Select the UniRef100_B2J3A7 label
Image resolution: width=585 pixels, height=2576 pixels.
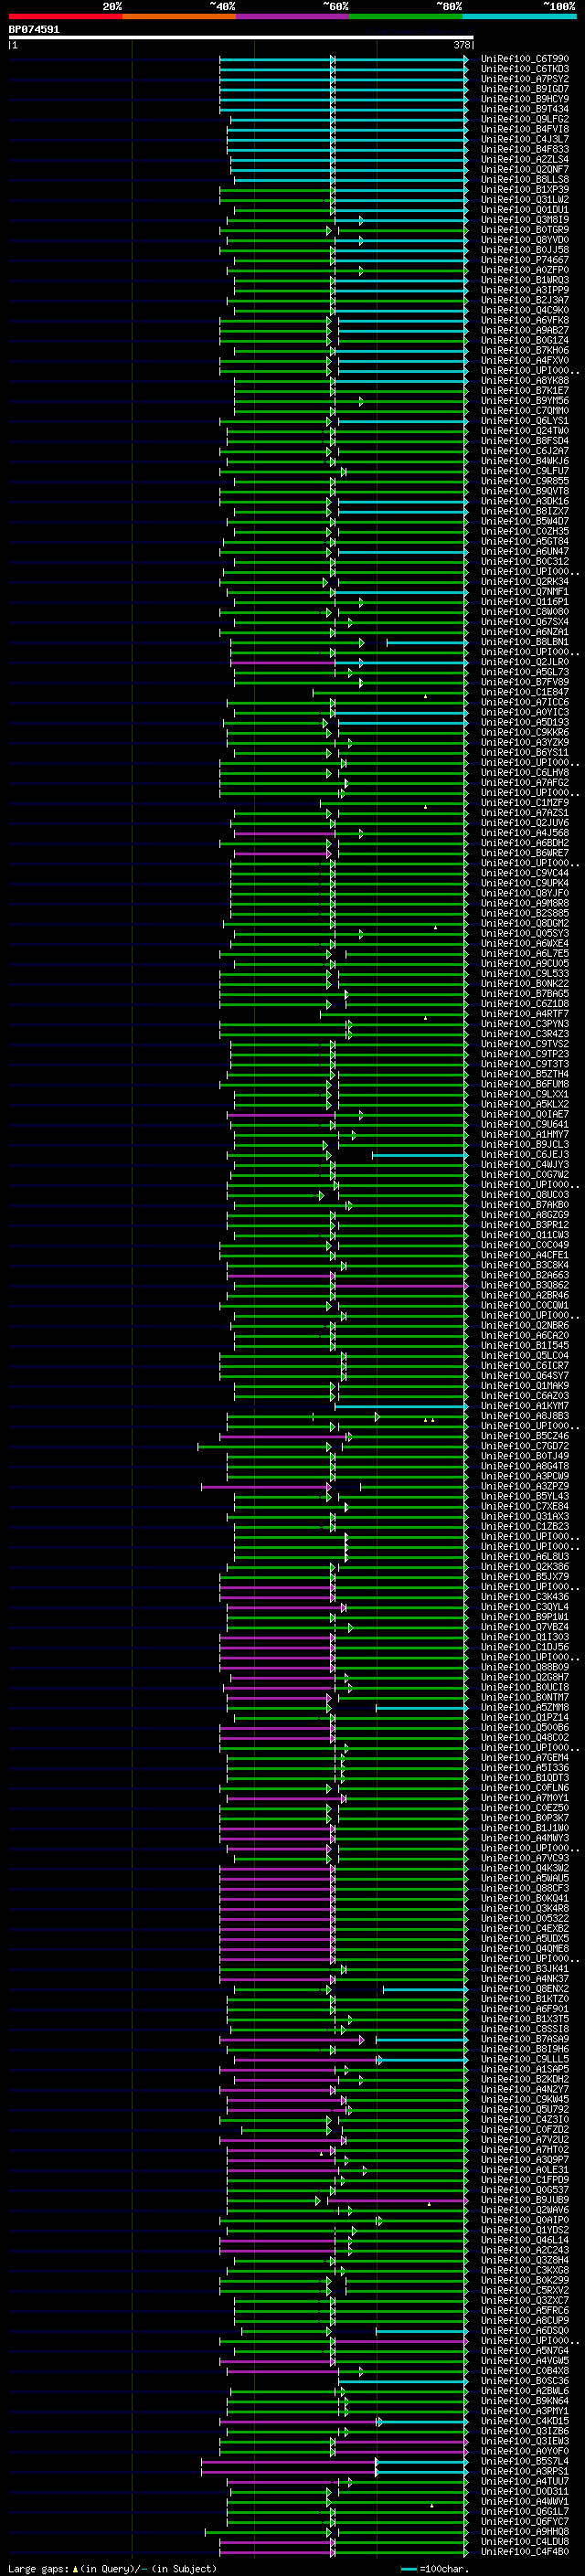(525, 300)
